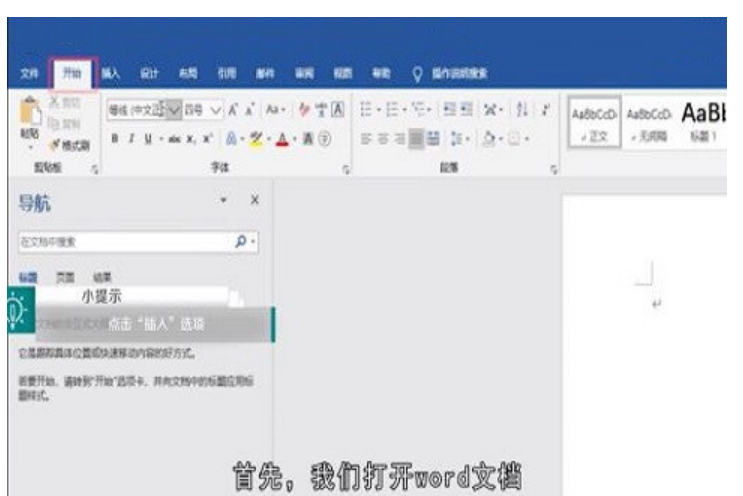The image size is (743, 496).
Task: Click the bullet list icon
Action: (367, 110)
